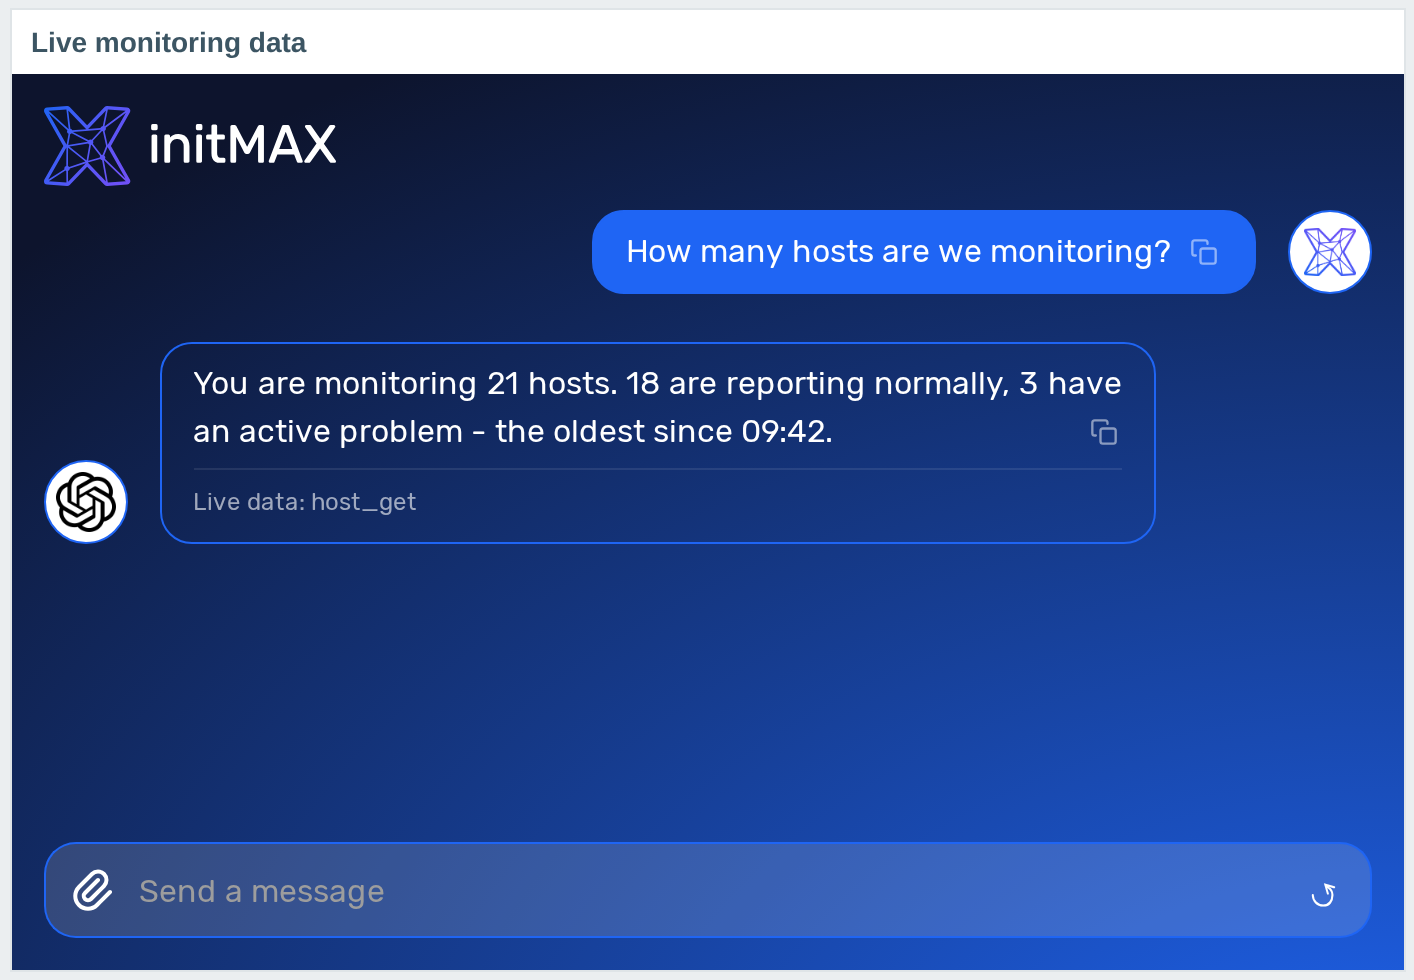Focus the "Send a message" input field
This screenshot has width=1414, height=980.
point(707,890)
